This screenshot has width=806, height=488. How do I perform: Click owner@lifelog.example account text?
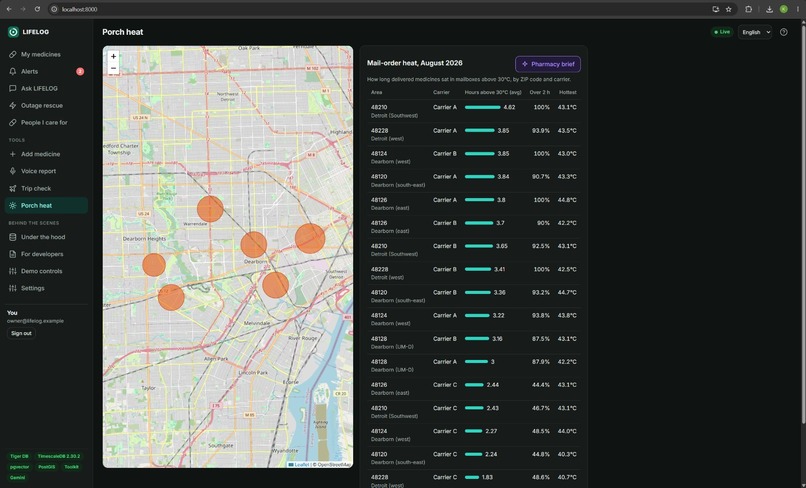[35, 321]
